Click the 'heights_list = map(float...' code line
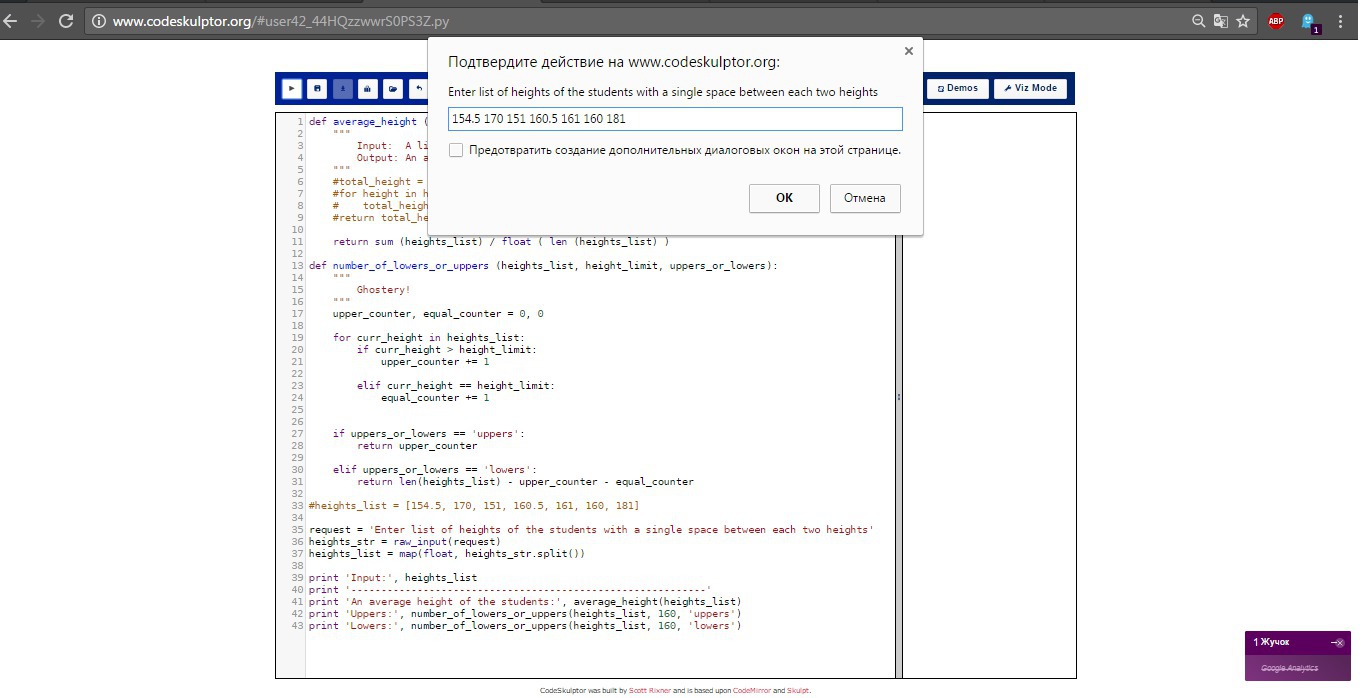1366x698 pixels. (x=447, y=554)
